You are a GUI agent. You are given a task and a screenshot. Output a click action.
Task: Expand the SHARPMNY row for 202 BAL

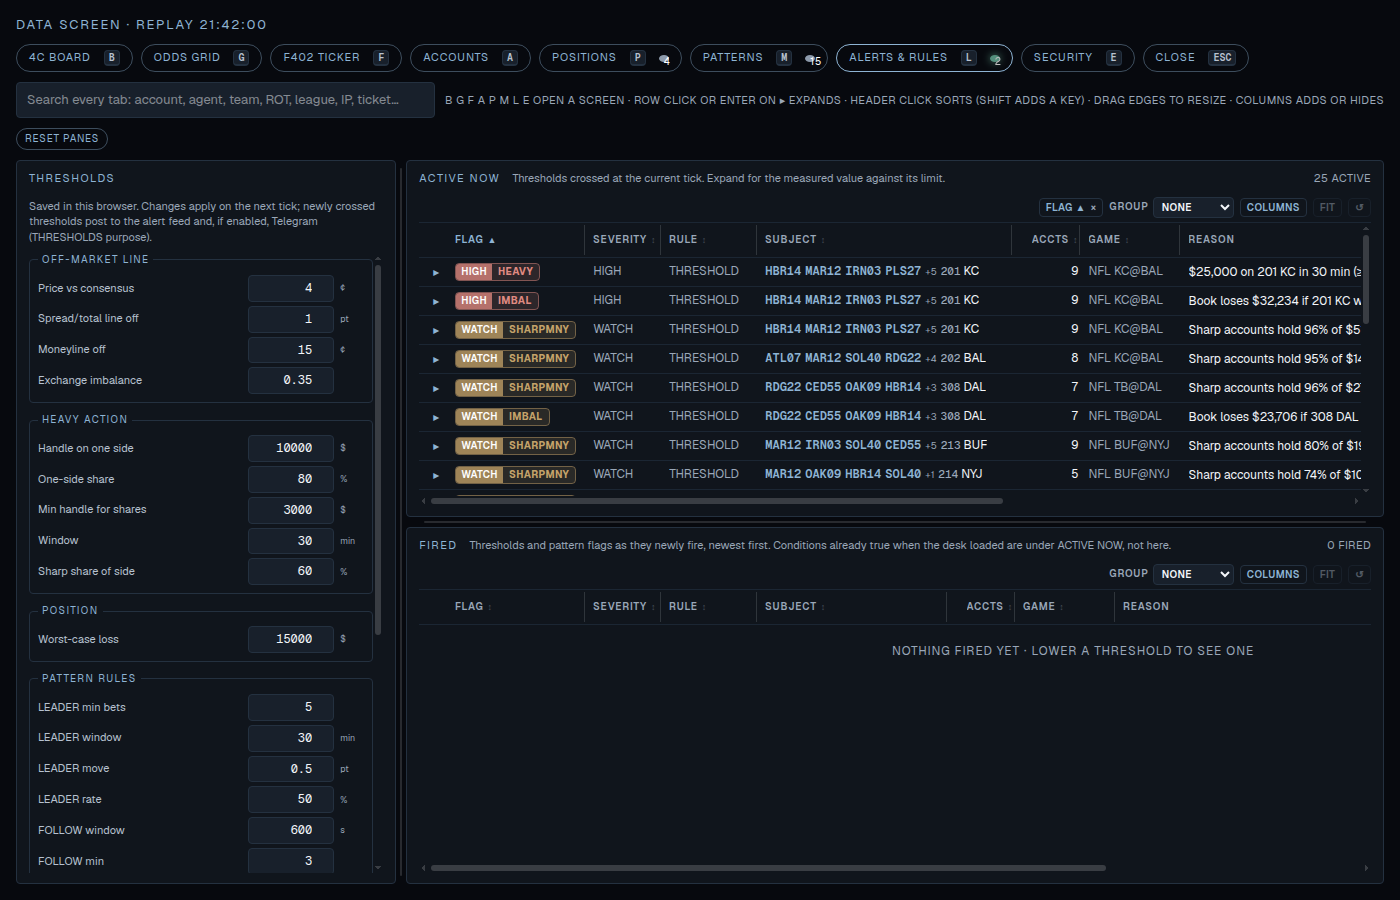pos(436,359)
